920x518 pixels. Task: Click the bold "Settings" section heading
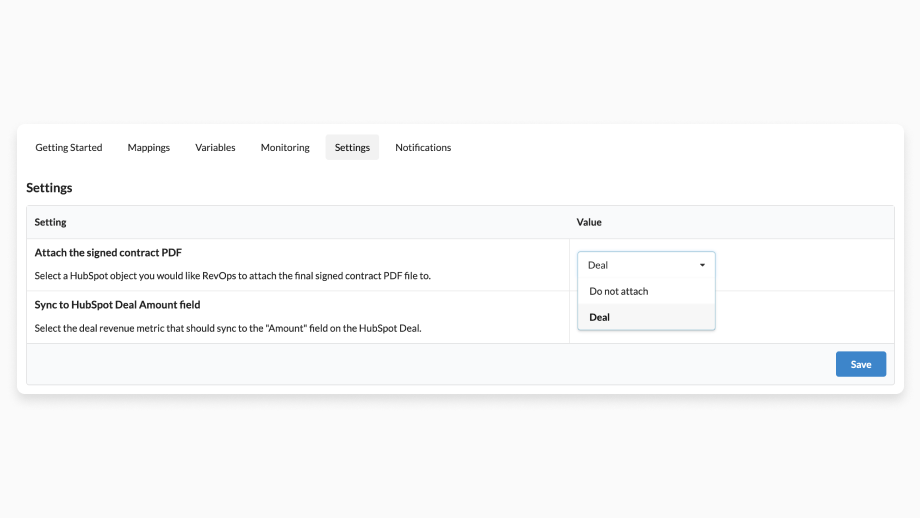point(49,188)
